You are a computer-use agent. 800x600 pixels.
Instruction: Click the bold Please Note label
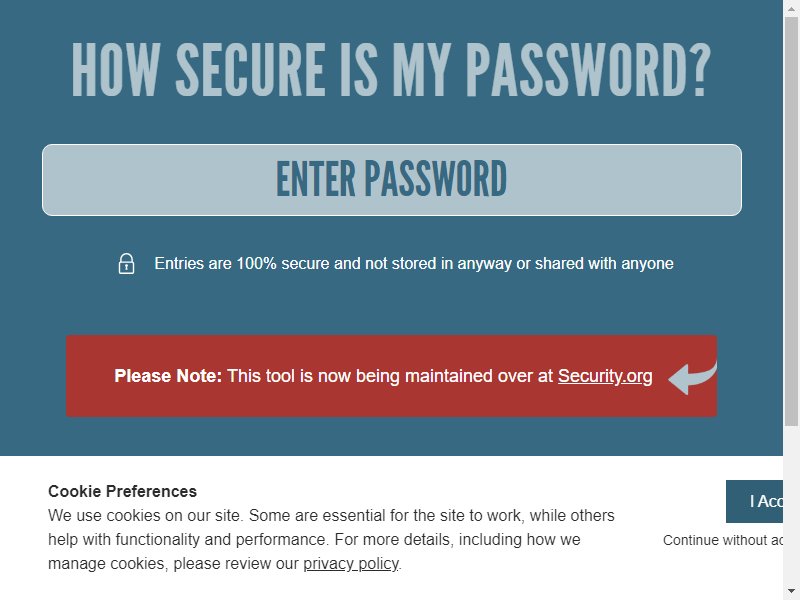coord(168,376)
